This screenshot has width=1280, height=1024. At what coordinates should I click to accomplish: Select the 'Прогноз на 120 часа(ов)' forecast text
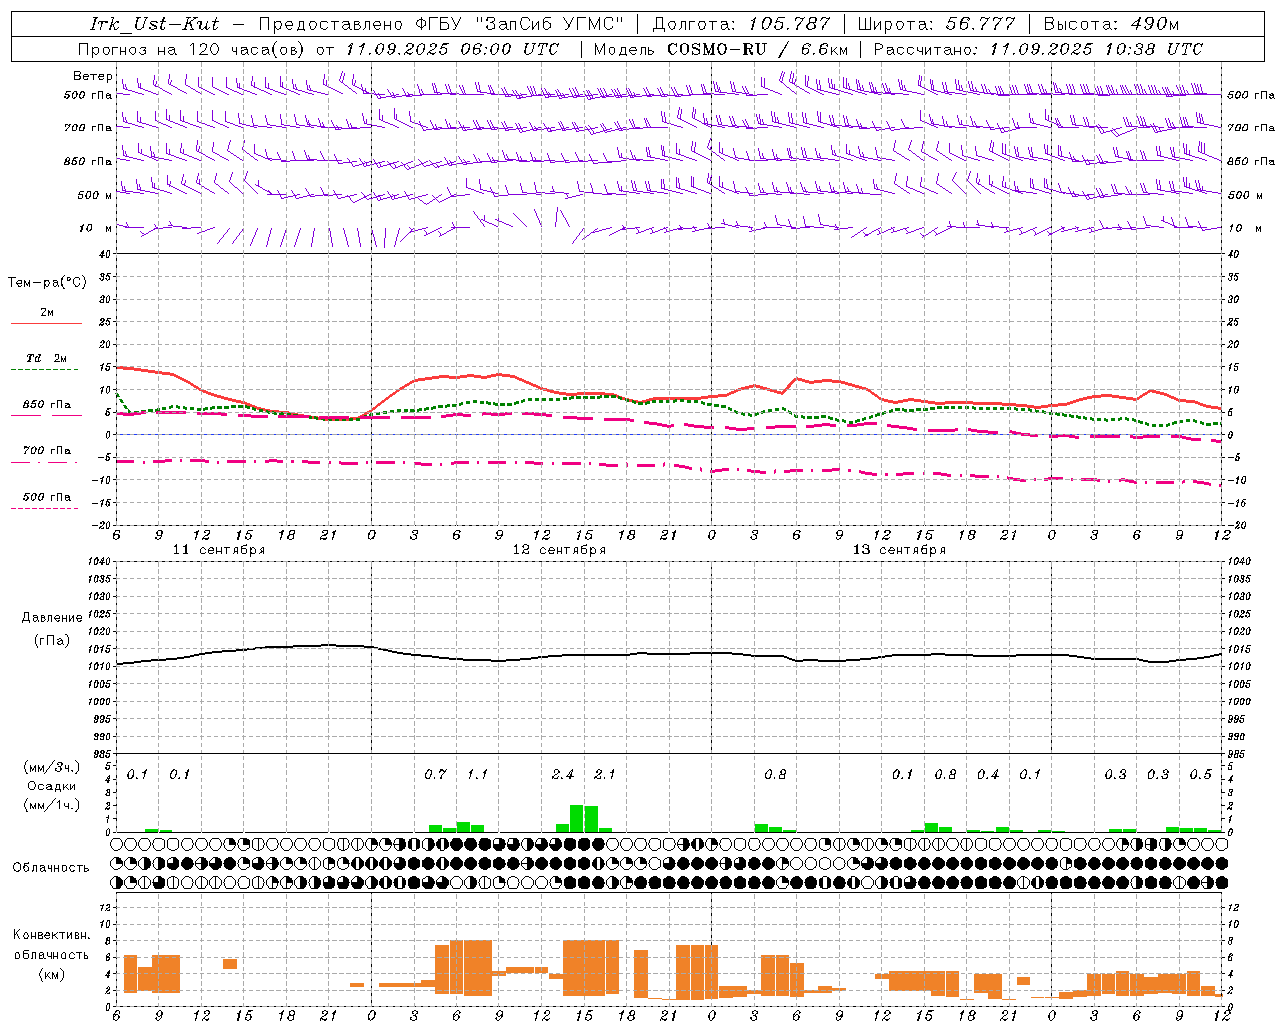[x=192, y=48]
